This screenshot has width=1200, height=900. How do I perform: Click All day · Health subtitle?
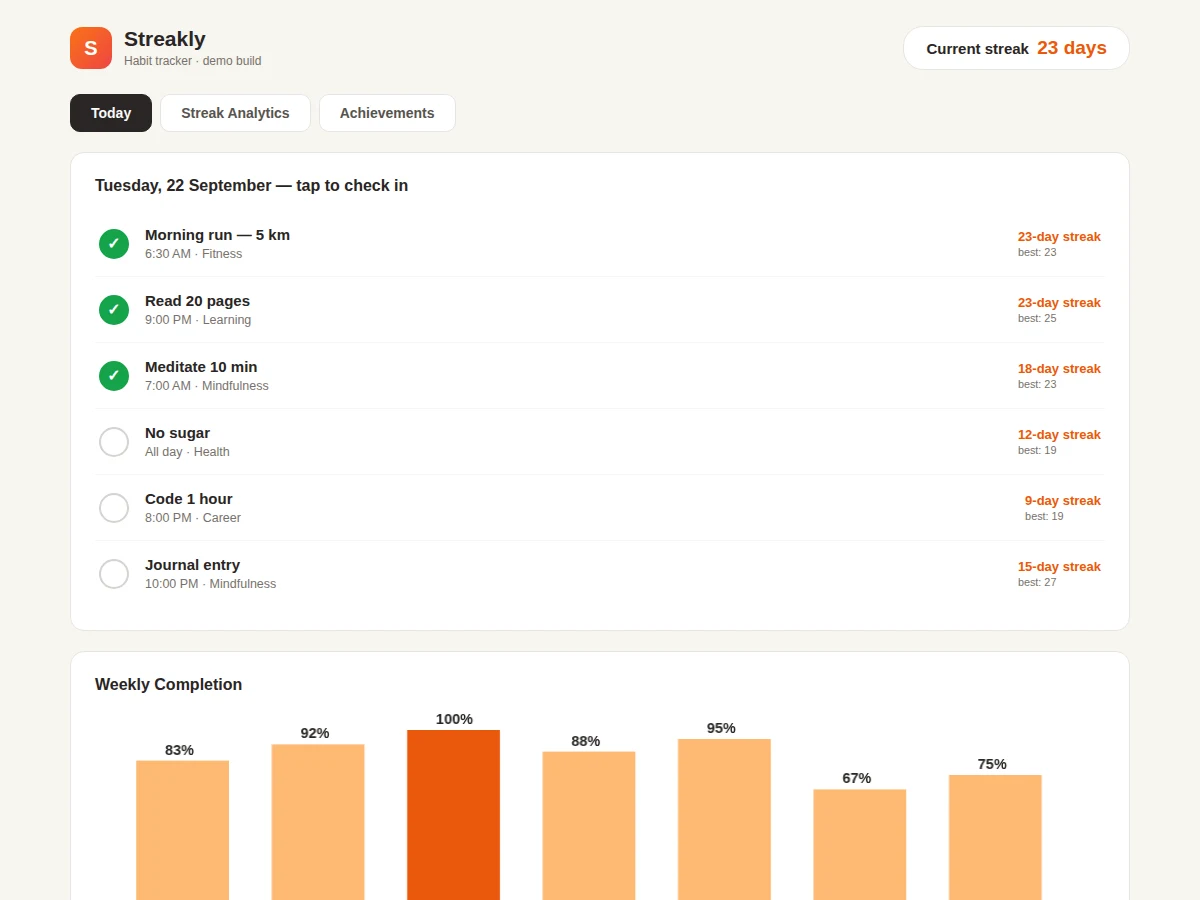tap(187, 452)
